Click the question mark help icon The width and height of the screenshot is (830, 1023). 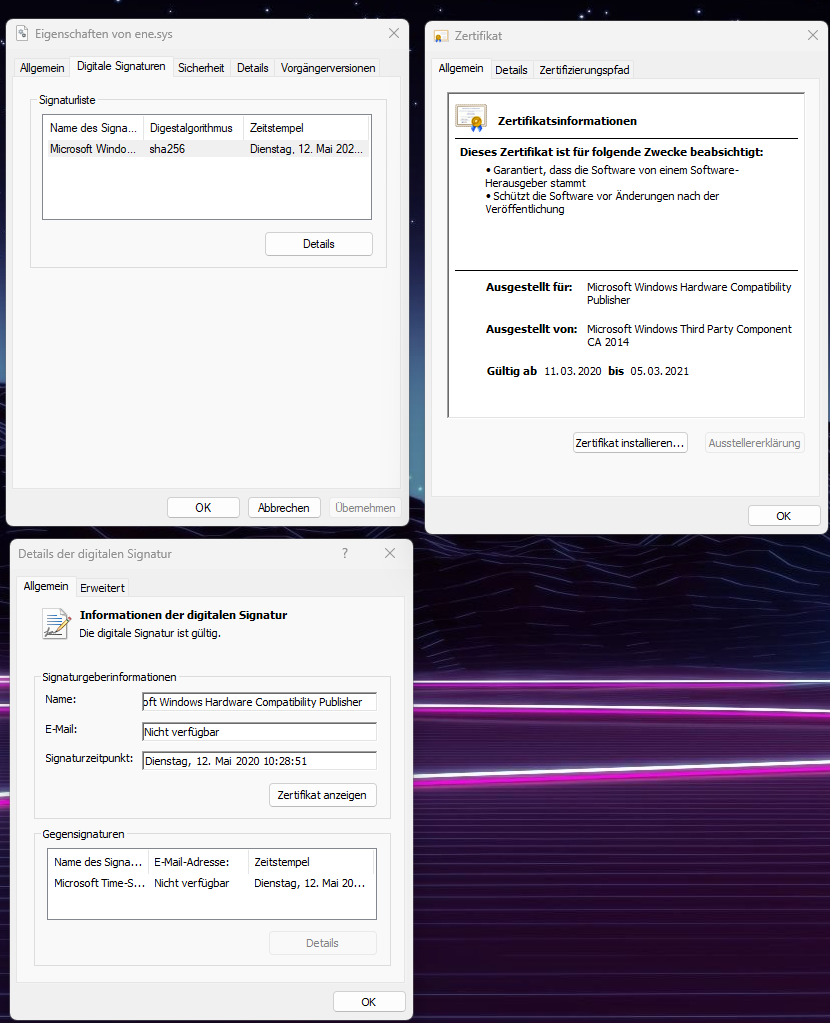(x=345, y=553)
